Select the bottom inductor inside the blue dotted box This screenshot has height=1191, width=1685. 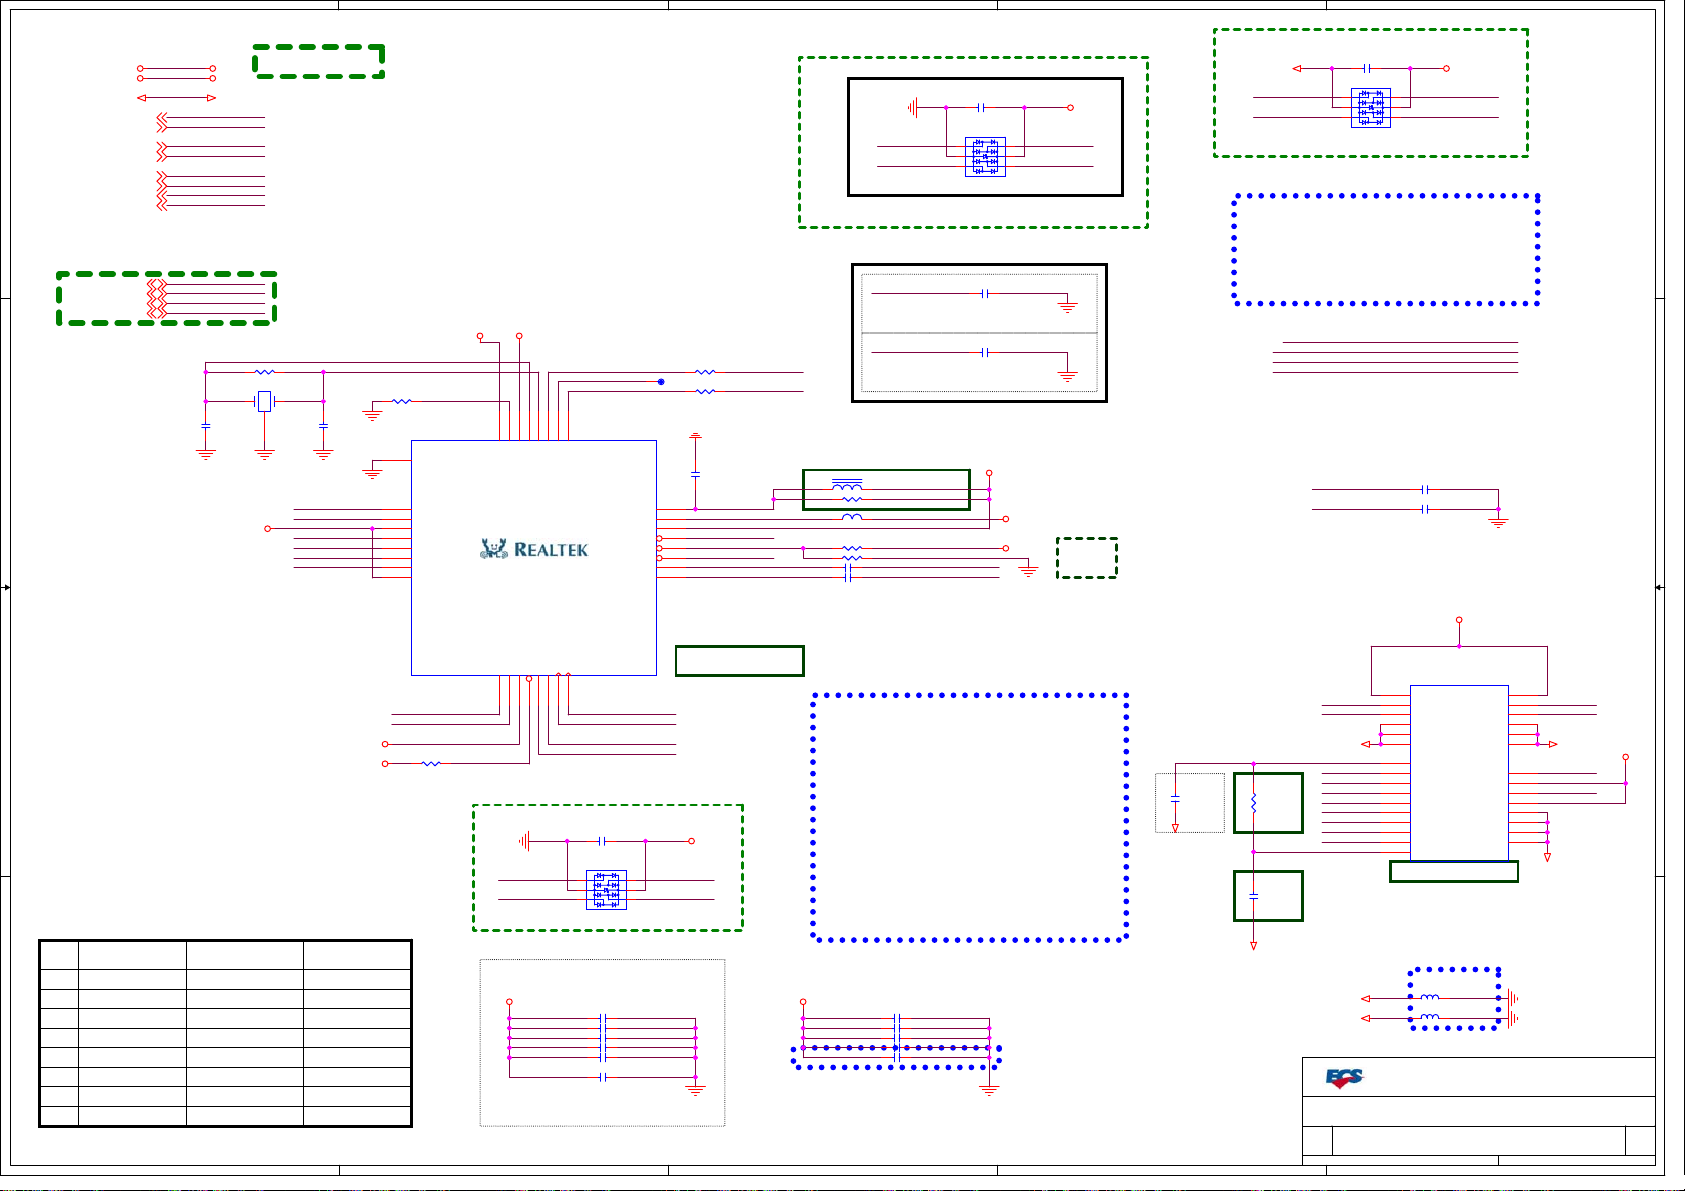[x=1430, y=1017]
